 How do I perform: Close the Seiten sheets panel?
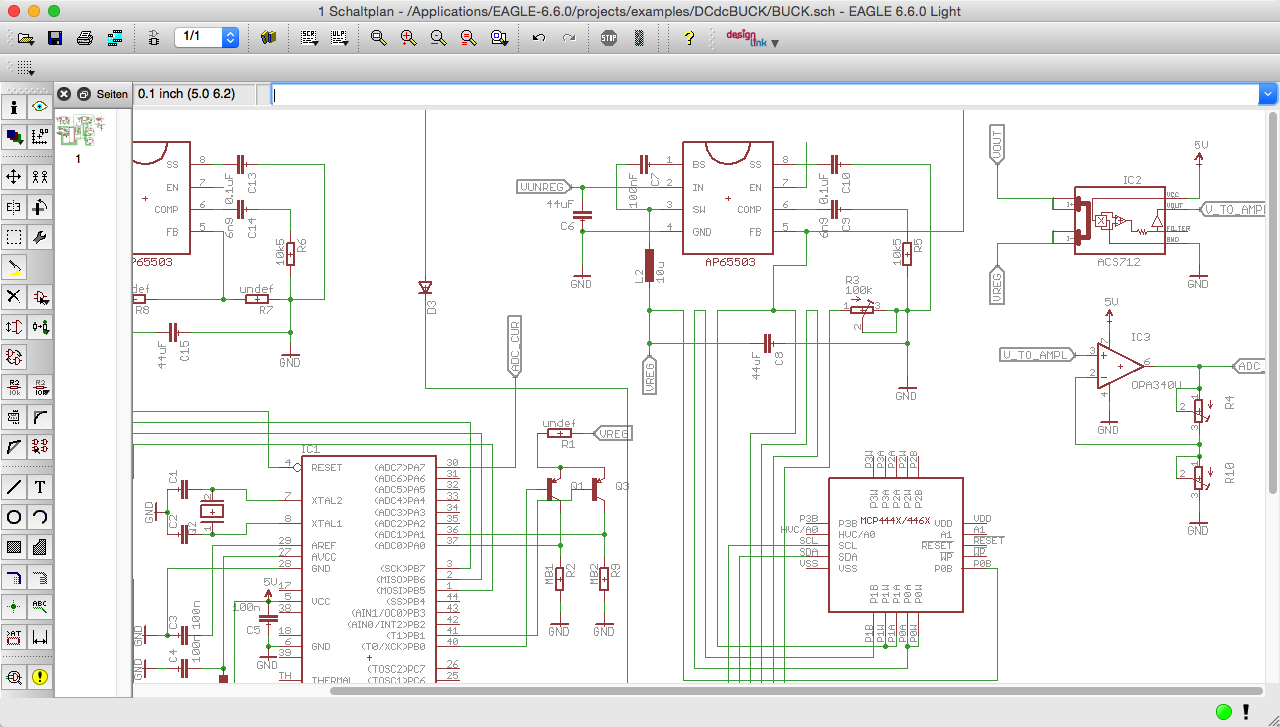coord(64,94)
